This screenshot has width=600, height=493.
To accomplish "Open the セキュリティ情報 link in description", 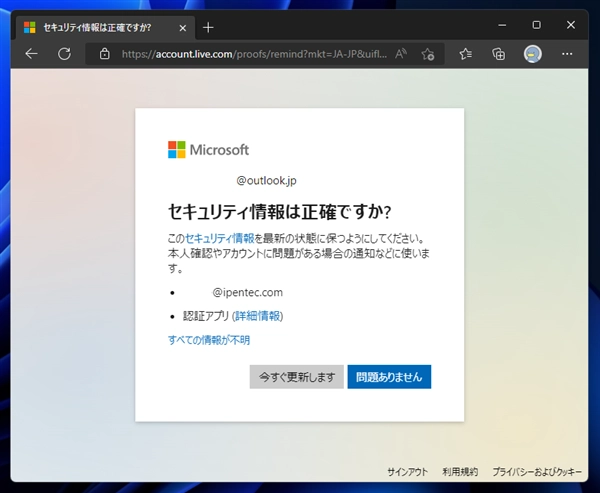I will (x=220, y=238).
